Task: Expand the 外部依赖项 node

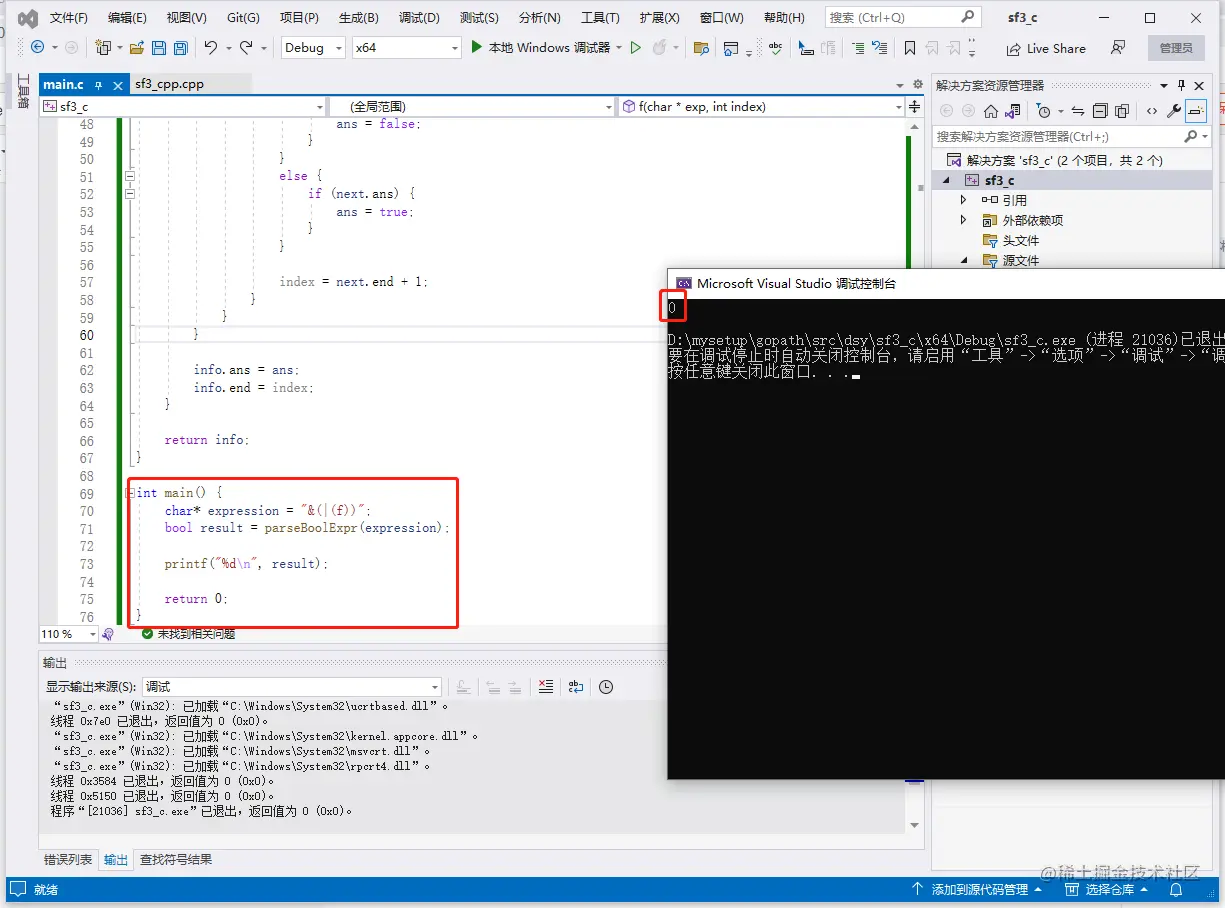Action: [x=963, y=220]
